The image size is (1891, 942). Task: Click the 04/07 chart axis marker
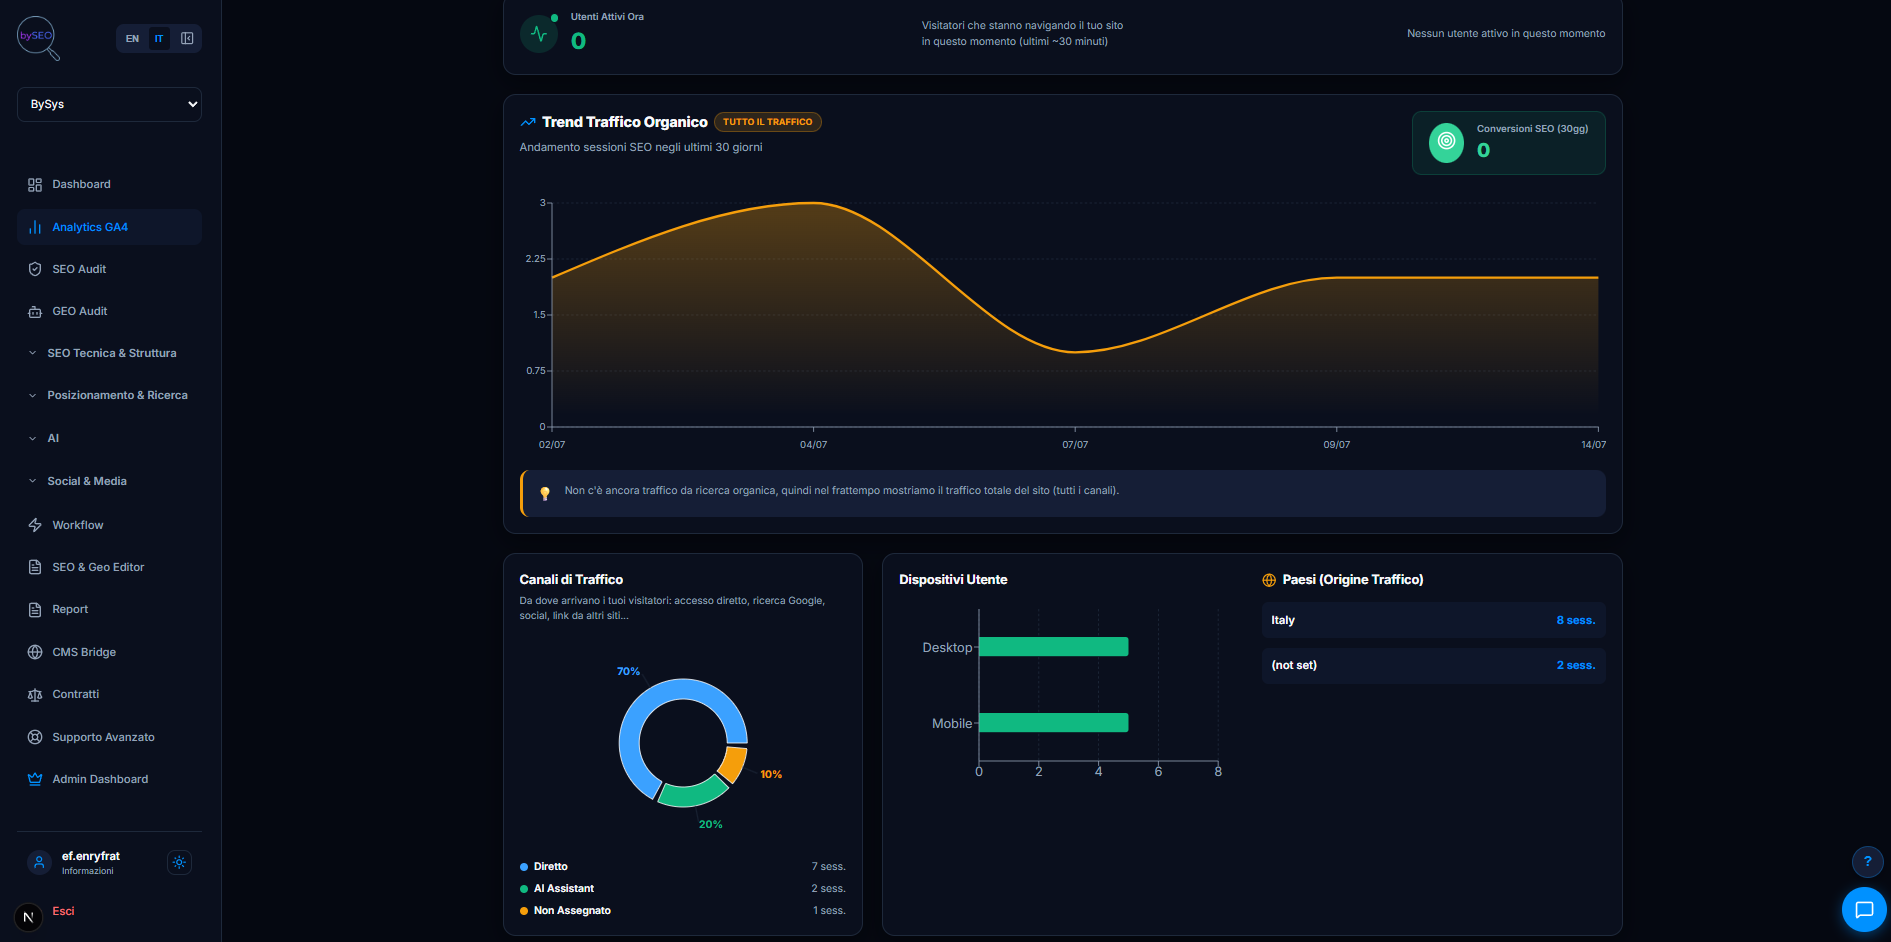813,444
